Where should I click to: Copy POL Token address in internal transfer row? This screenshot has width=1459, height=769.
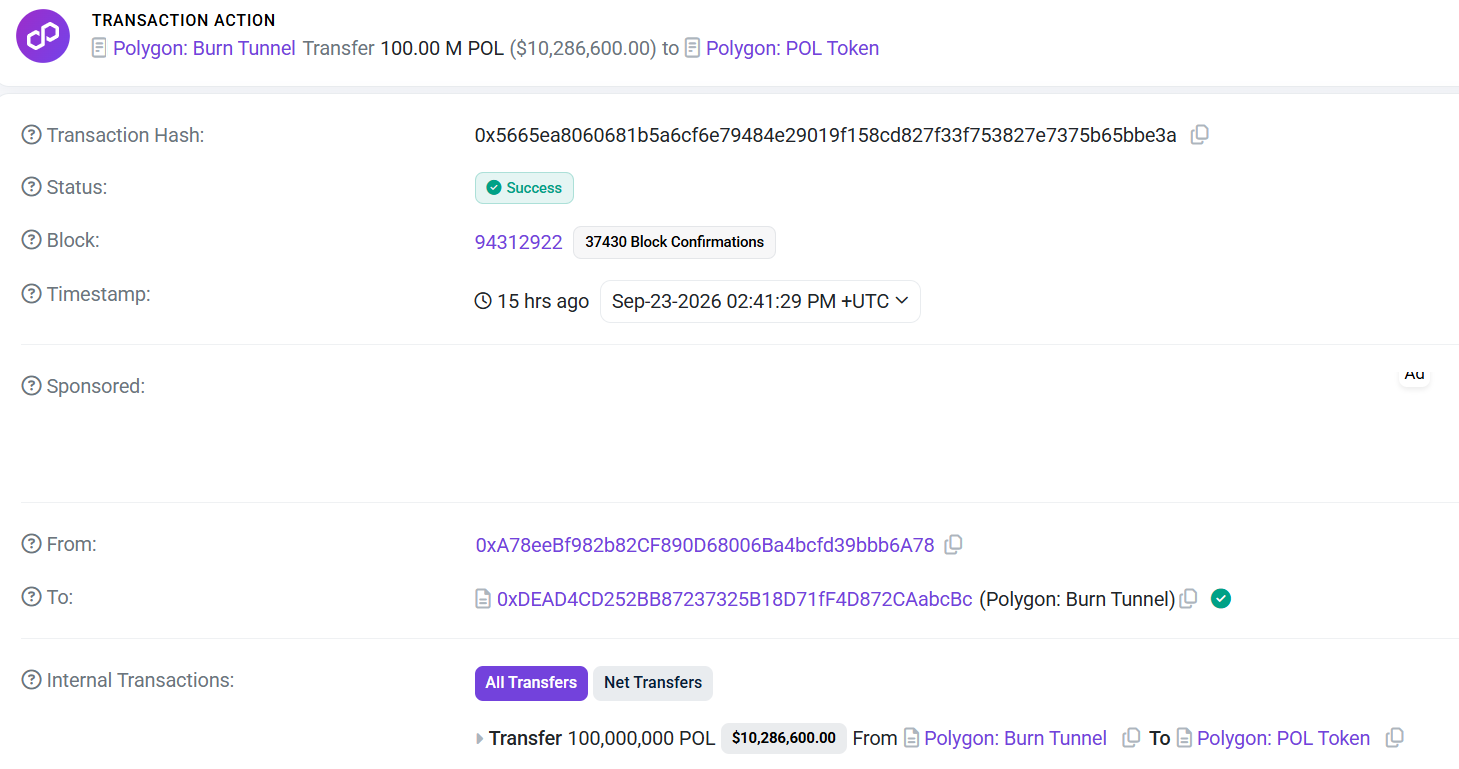[x=1395, y=738]
